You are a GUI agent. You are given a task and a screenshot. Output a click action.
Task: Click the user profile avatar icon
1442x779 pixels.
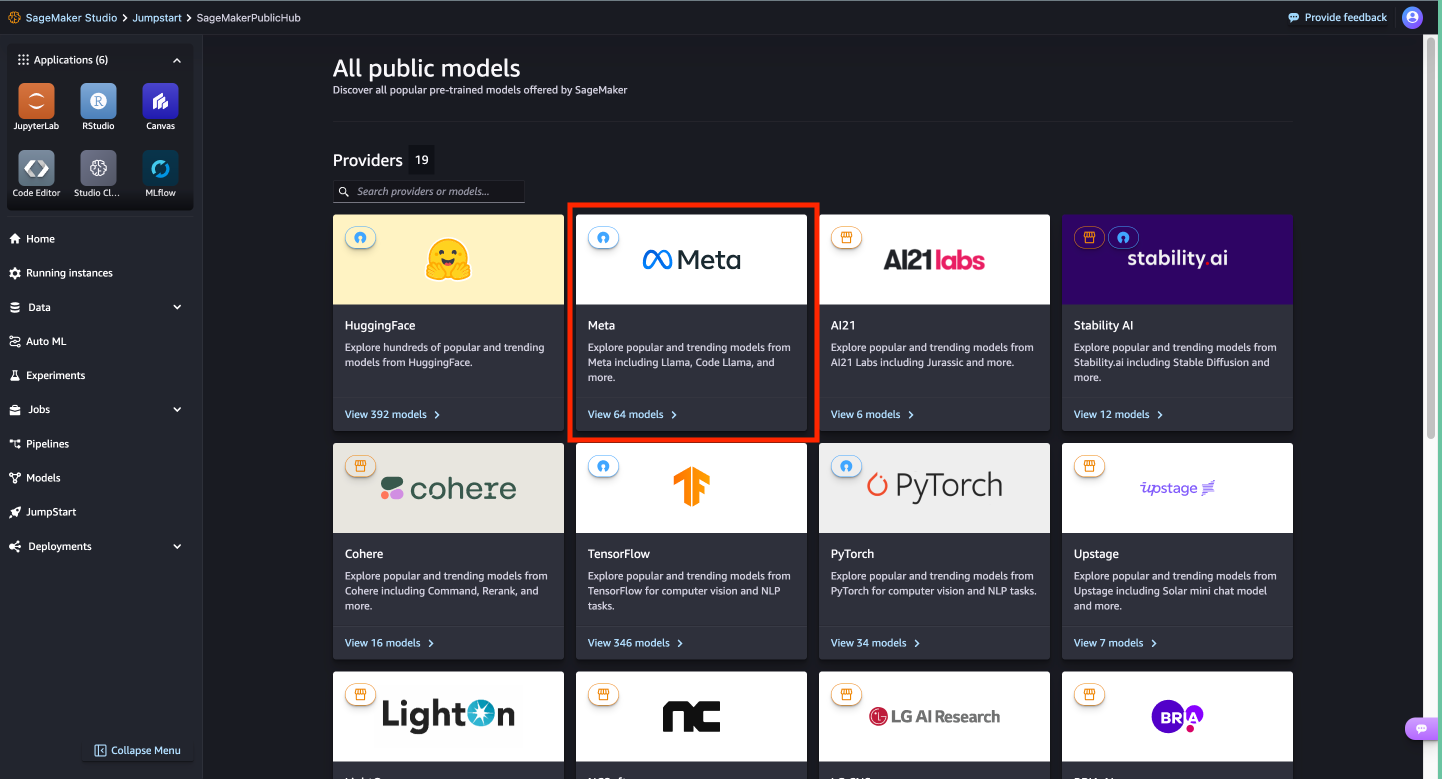[x=1412, y=17]
